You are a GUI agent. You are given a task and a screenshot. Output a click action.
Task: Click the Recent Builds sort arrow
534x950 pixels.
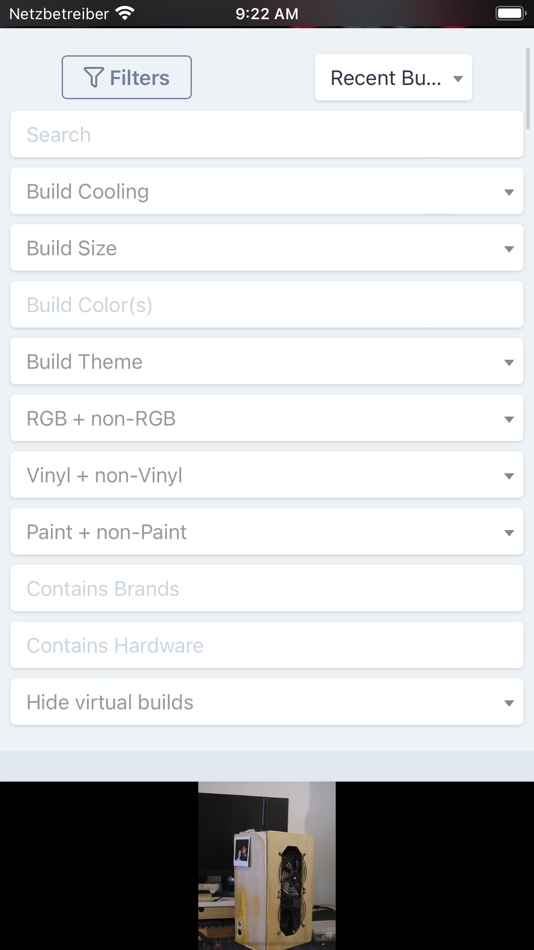(x=458, y=78)
